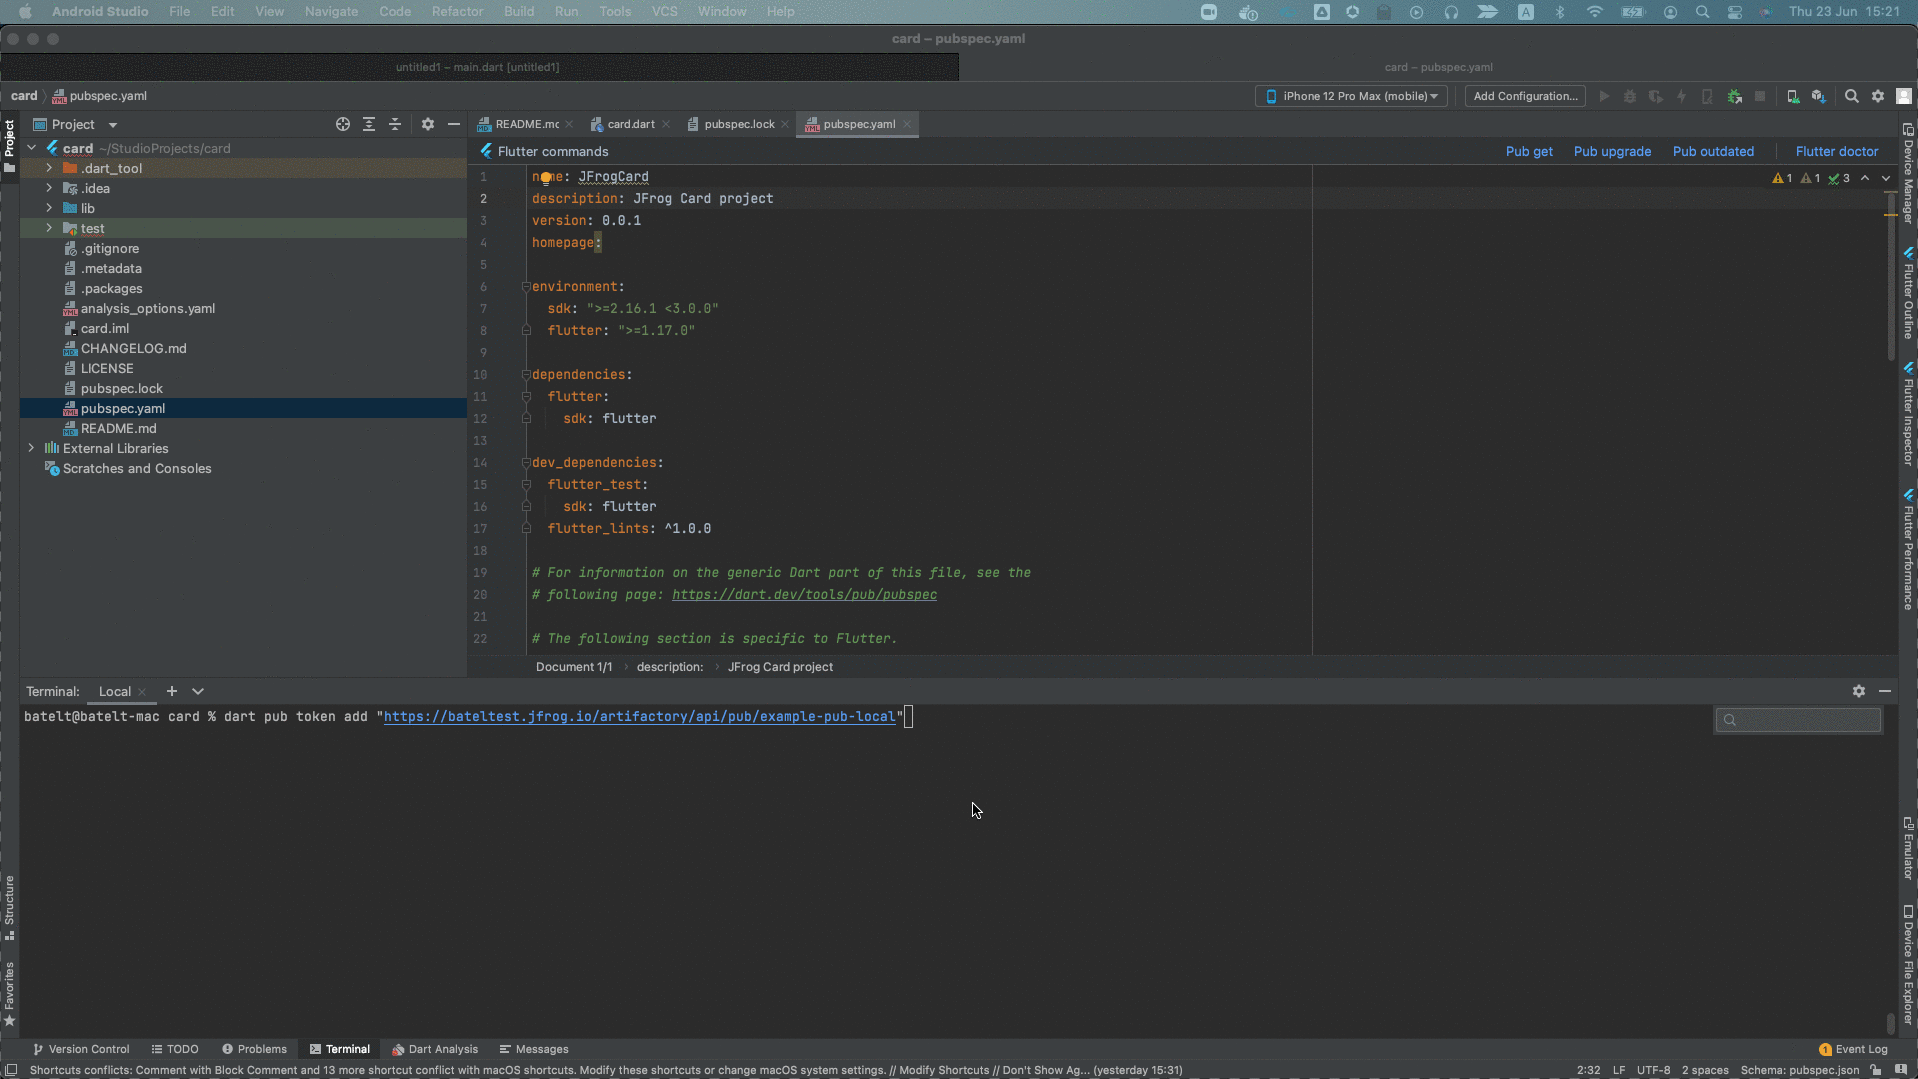Toggle the Project tool window sidebar button
Image resolution: width=1918 pixels, height=1079 pixels.
point(10,143)
